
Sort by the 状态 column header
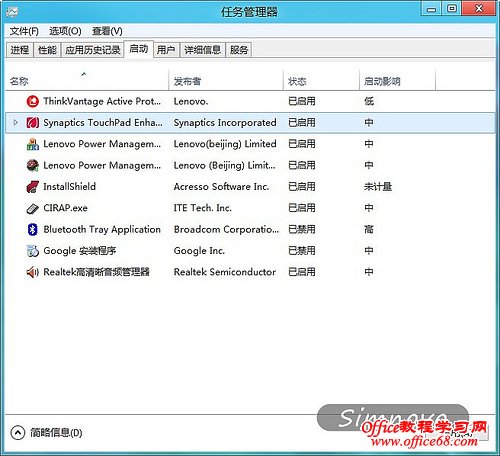[x=321, y=81]
